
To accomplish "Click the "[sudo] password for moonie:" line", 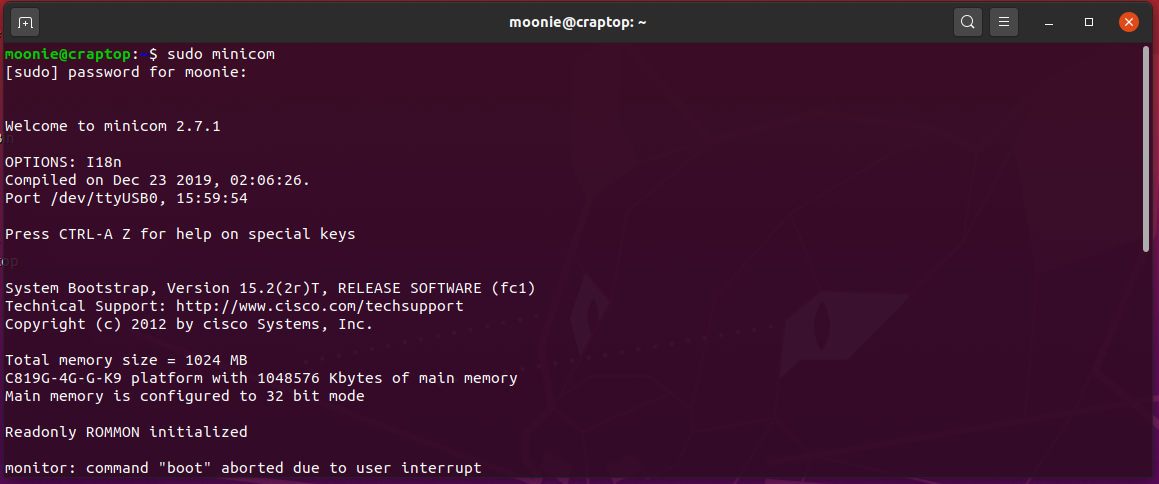I will point(125,72).
